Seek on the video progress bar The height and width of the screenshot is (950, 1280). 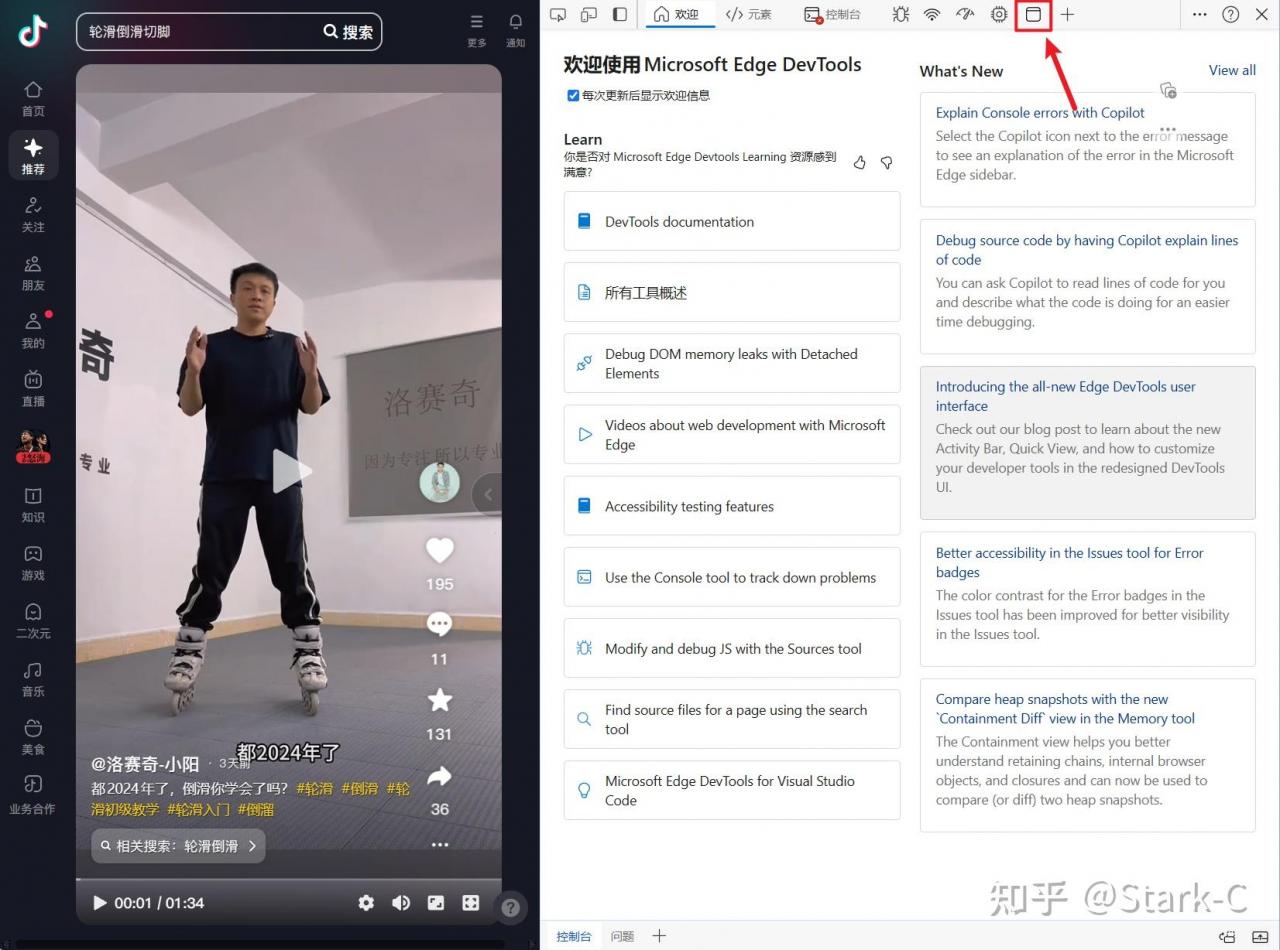tap(289, 880)
